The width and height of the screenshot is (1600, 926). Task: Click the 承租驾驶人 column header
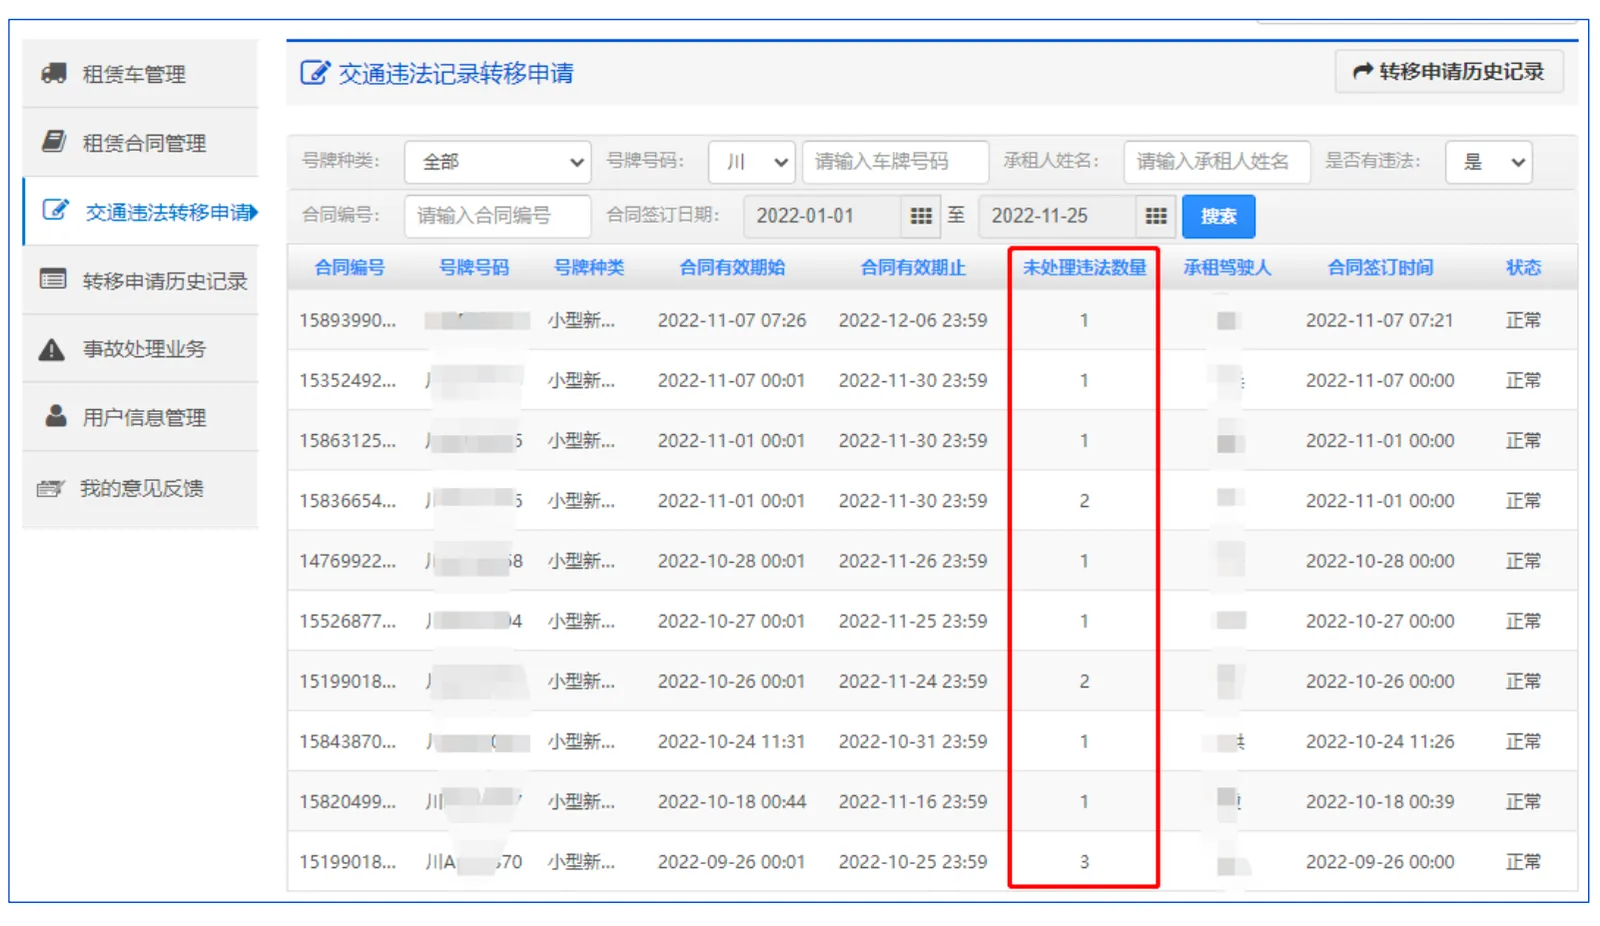pos(1227,268)
